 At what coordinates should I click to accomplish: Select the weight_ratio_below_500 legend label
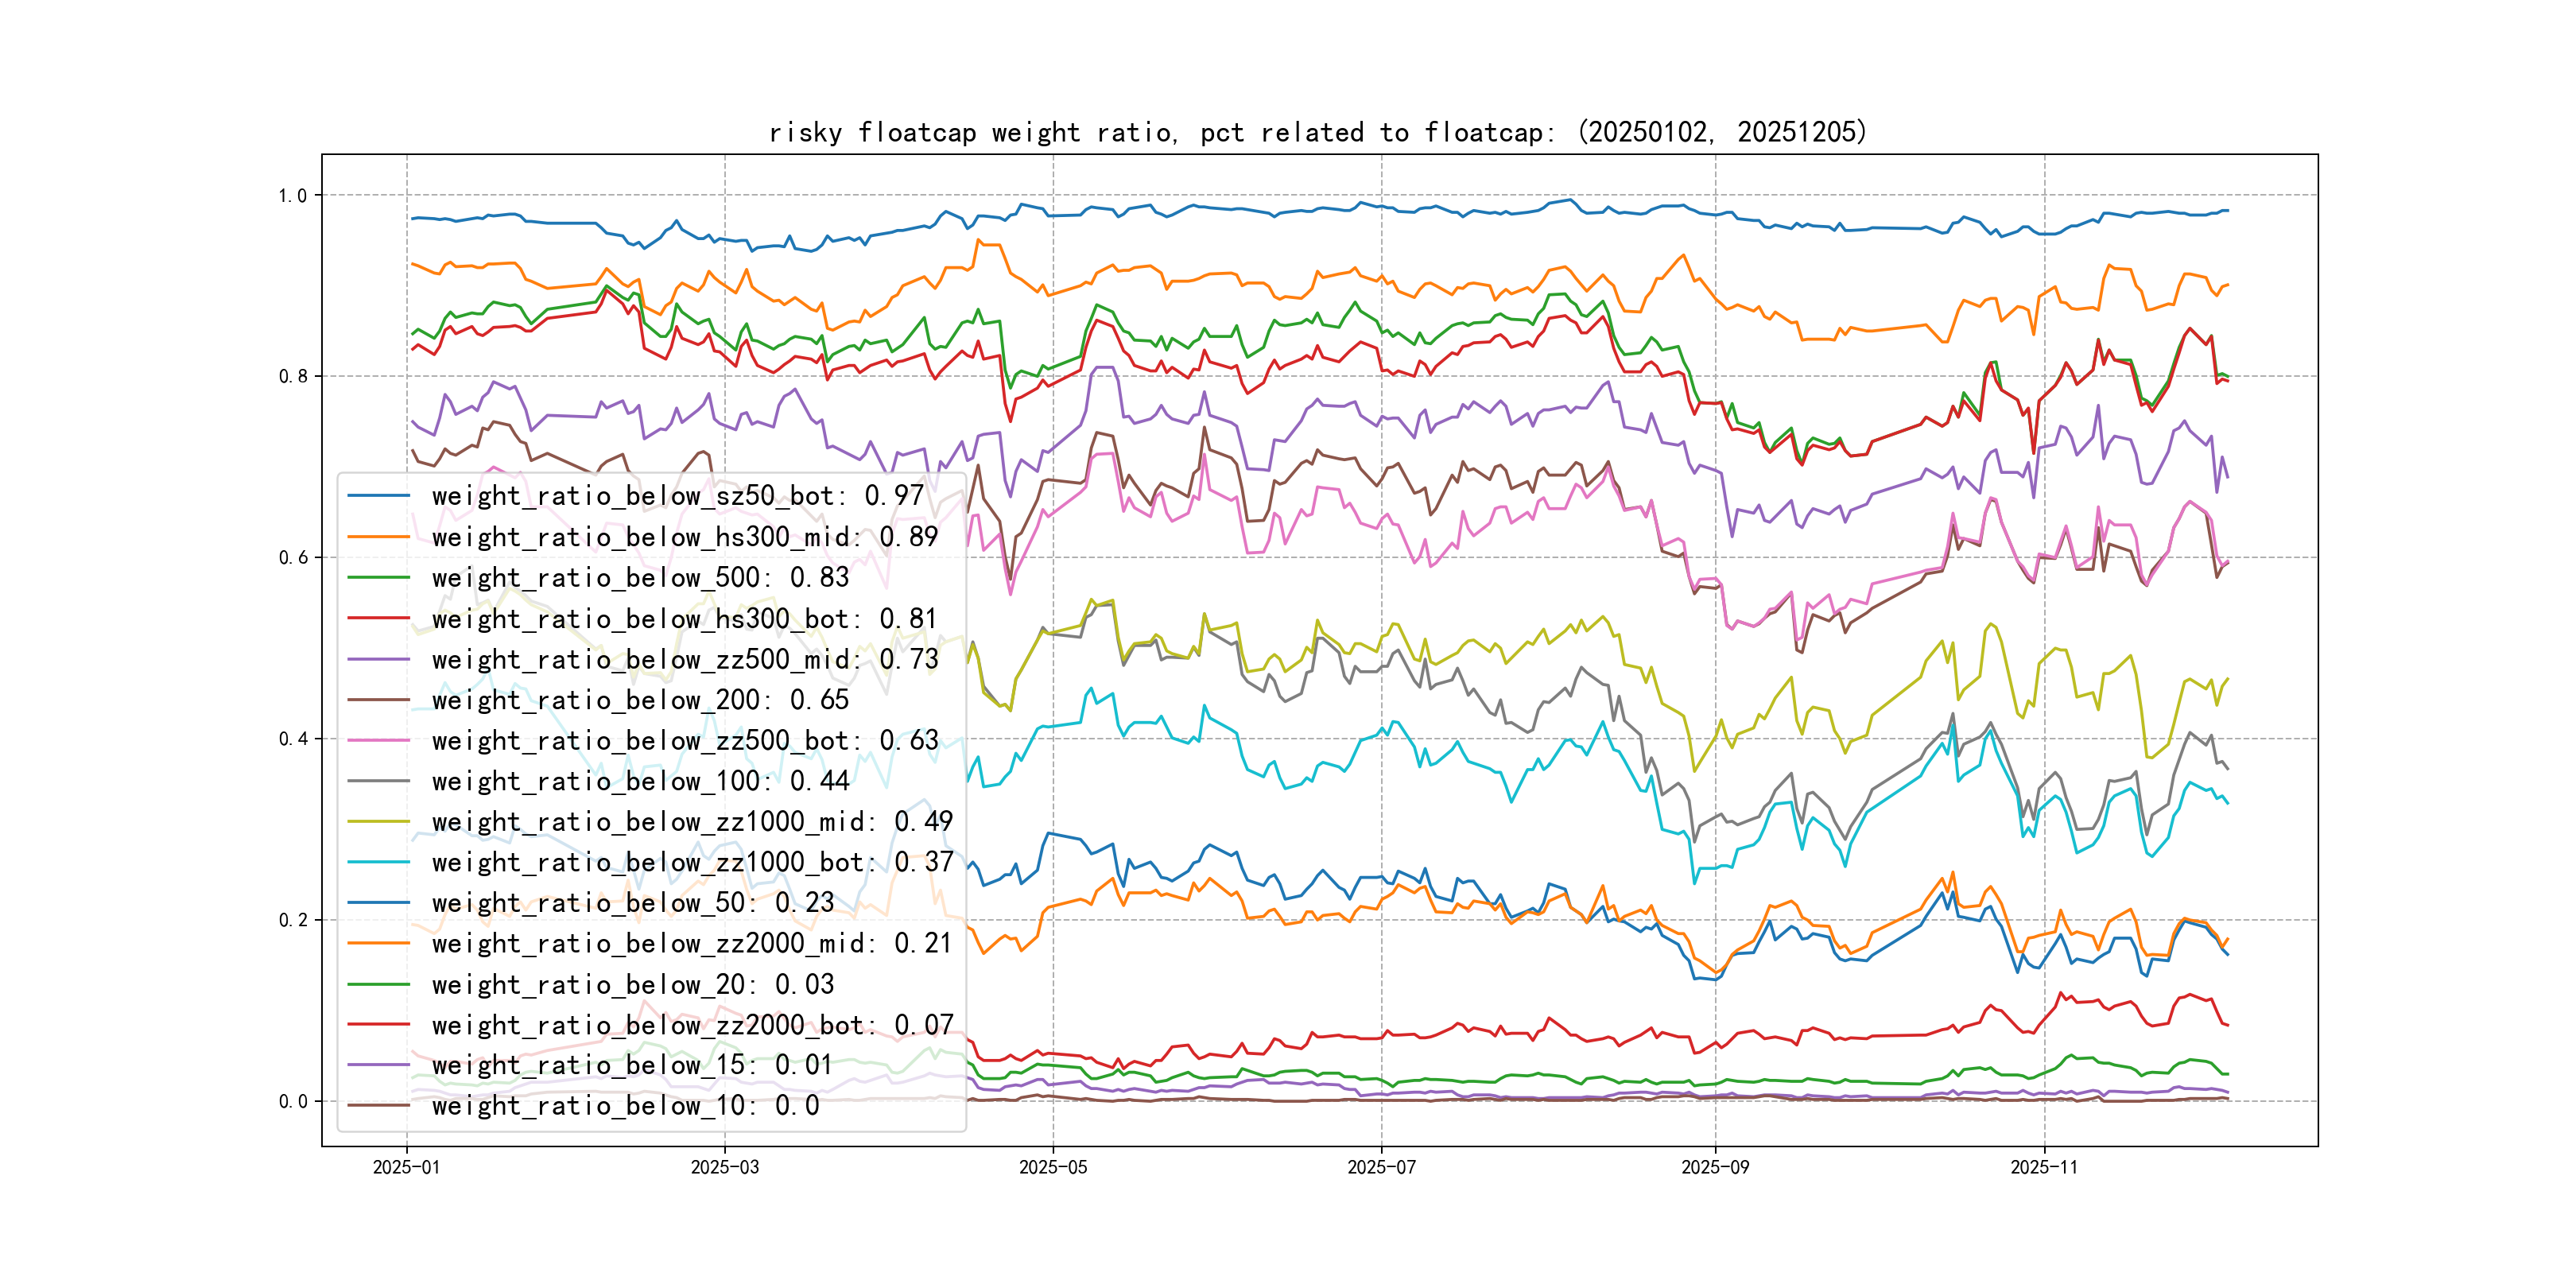pyautogui.click(x=640, y=578)
